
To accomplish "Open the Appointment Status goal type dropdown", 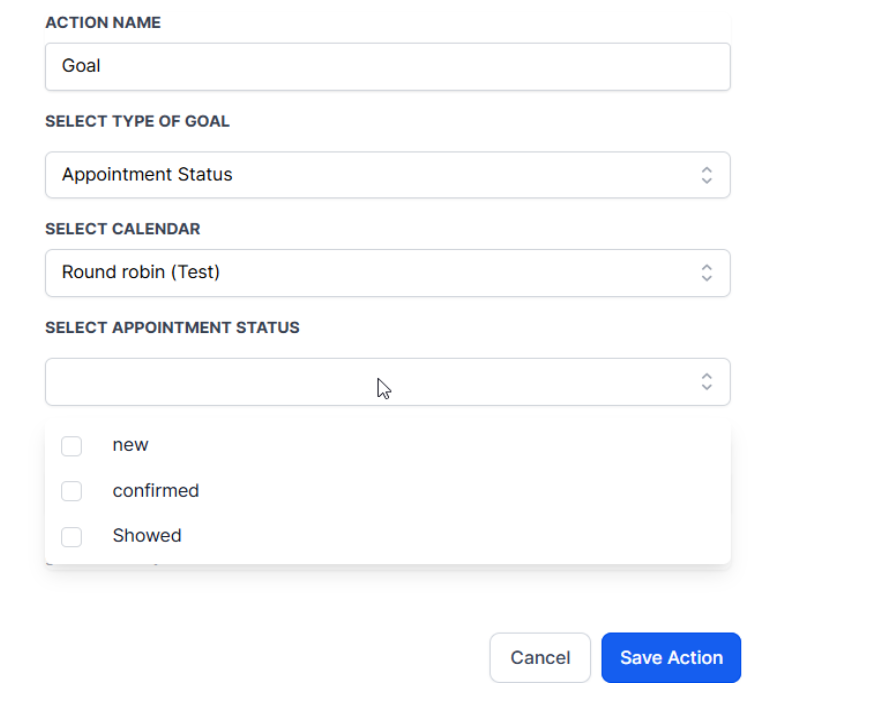I will 370,175.
